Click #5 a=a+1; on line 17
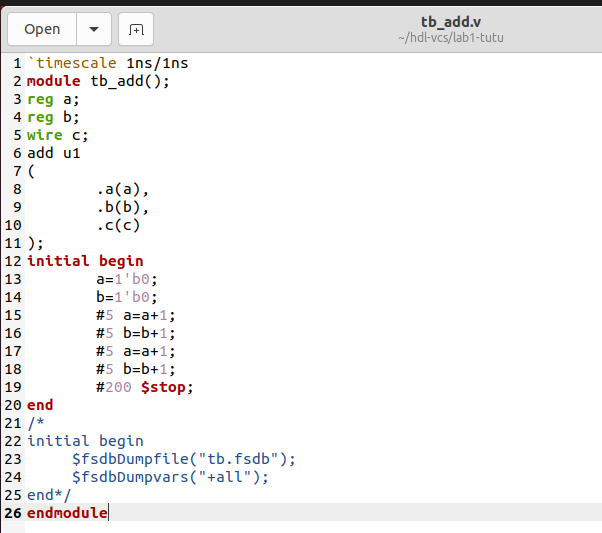This screenshot has height=533, width=602. (136, 351)
